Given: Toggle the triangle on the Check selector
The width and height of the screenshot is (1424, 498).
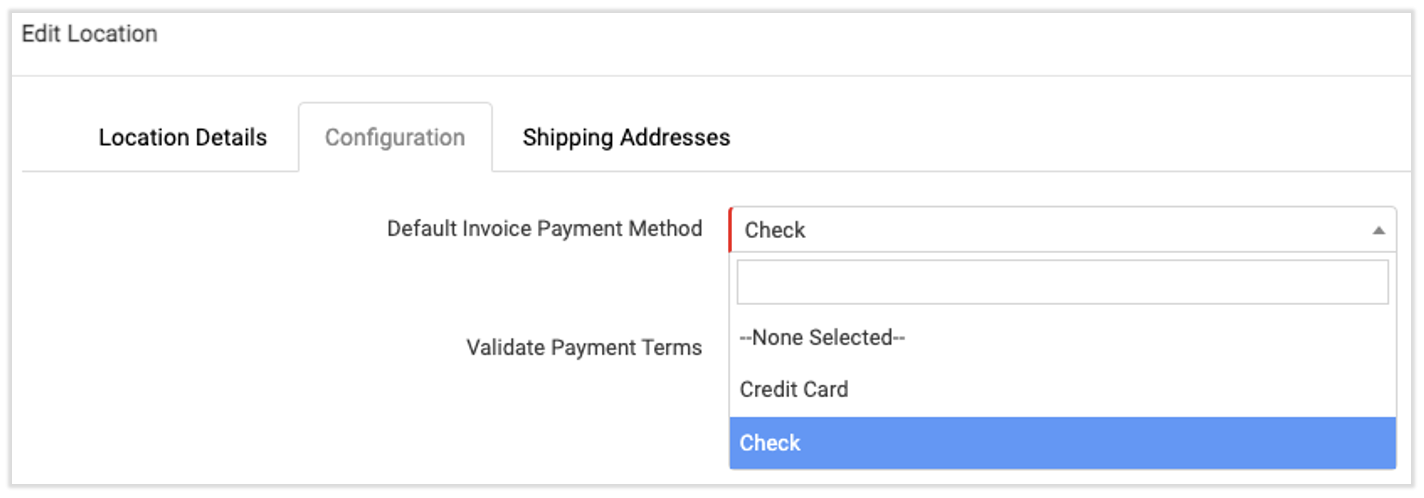Looking at the screenshot, I should click(1378, 230).
